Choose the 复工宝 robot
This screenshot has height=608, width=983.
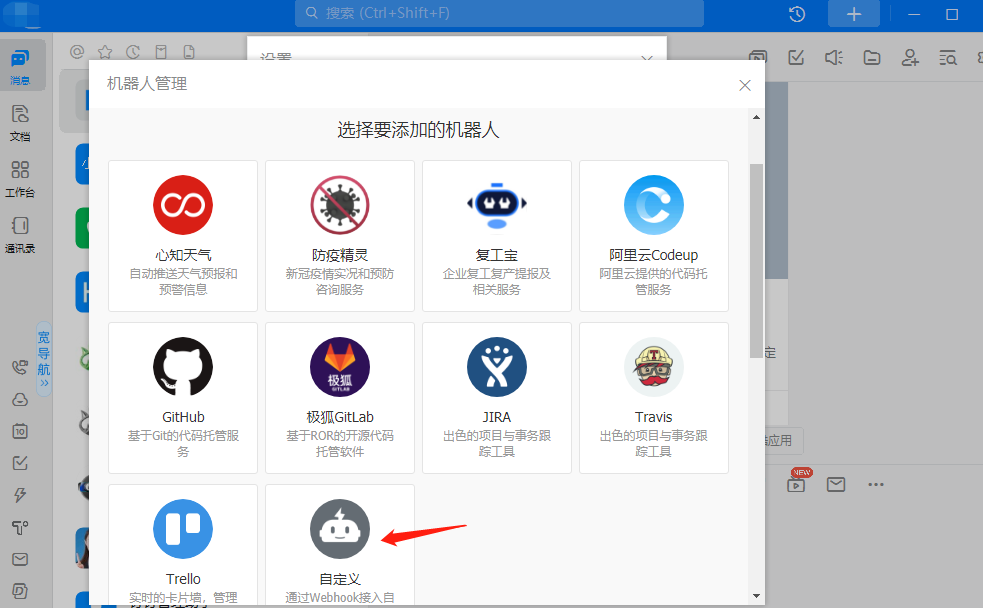497,236
